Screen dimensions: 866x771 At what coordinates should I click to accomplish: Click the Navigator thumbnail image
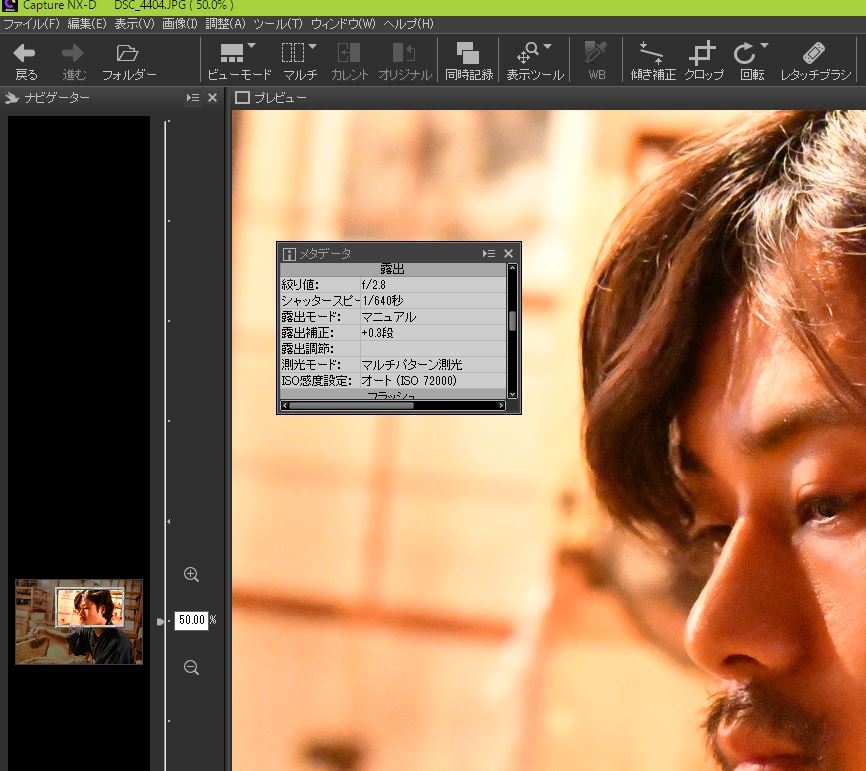tap(79, 622)
